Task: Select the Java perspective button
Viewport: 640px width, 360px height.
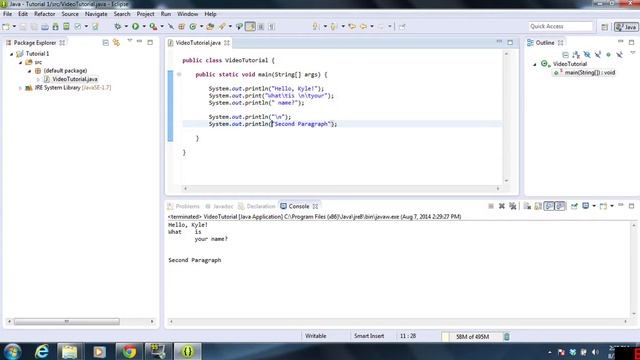Action: pos(626,27)
